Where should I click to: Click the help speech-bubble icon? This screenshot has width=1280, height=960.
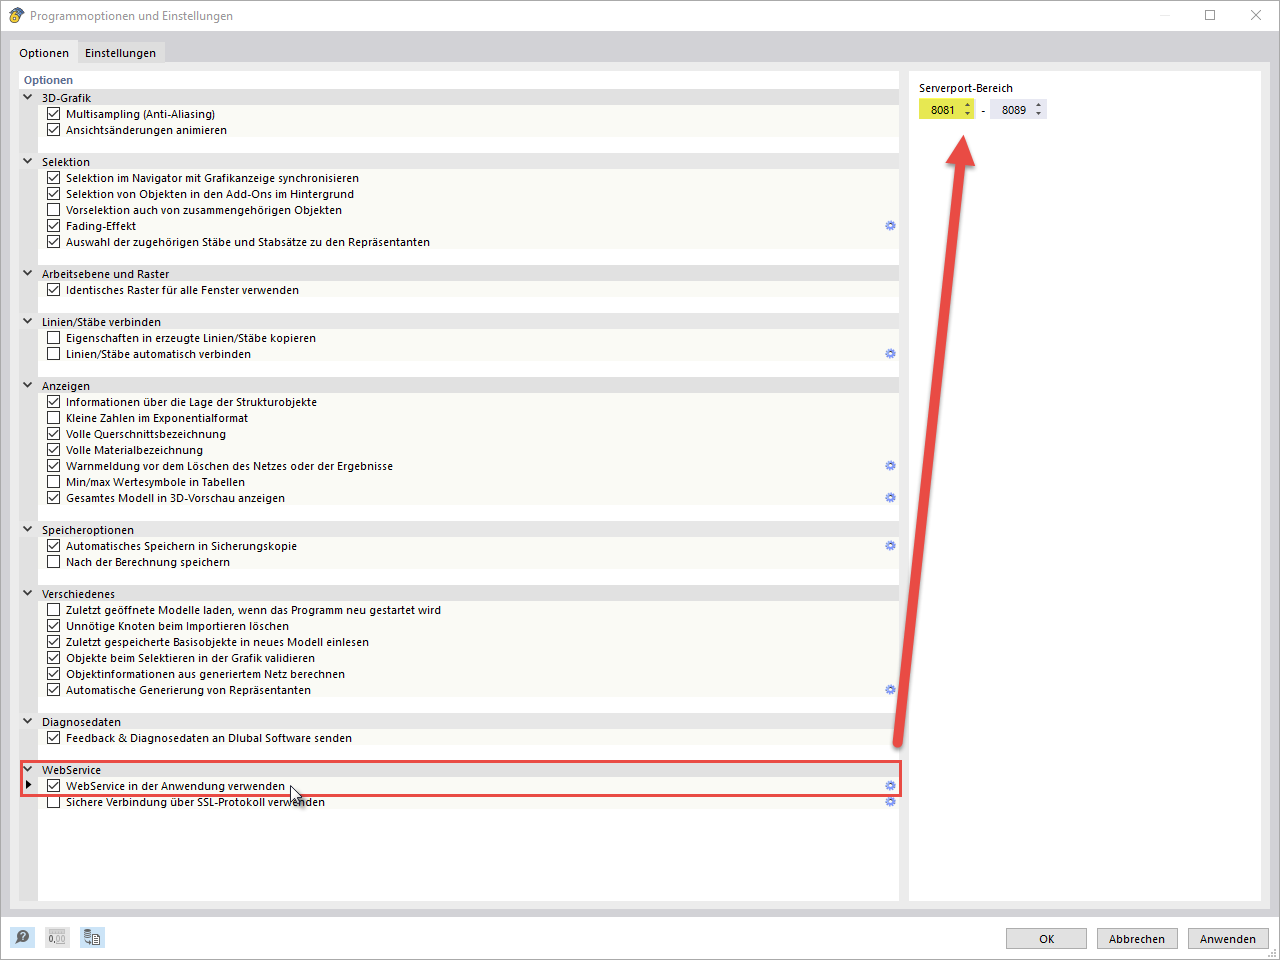tap(20, 938)
